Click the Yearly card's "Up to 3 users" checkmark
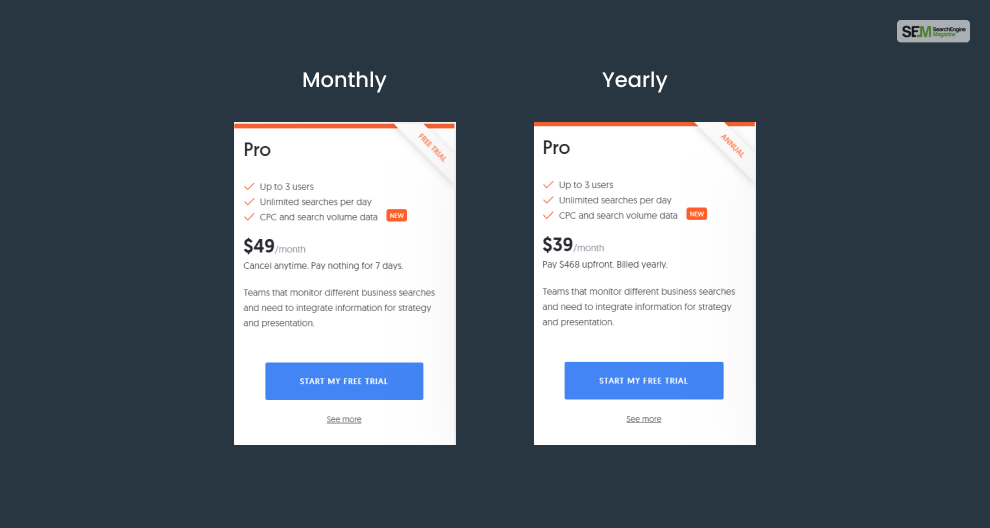Screen dimensions: 990x528 (548, 185)
